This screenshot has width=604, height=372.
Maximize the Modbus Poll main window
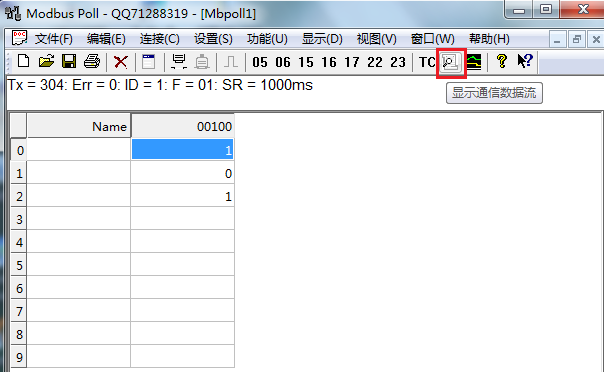[x=546, y=9]
